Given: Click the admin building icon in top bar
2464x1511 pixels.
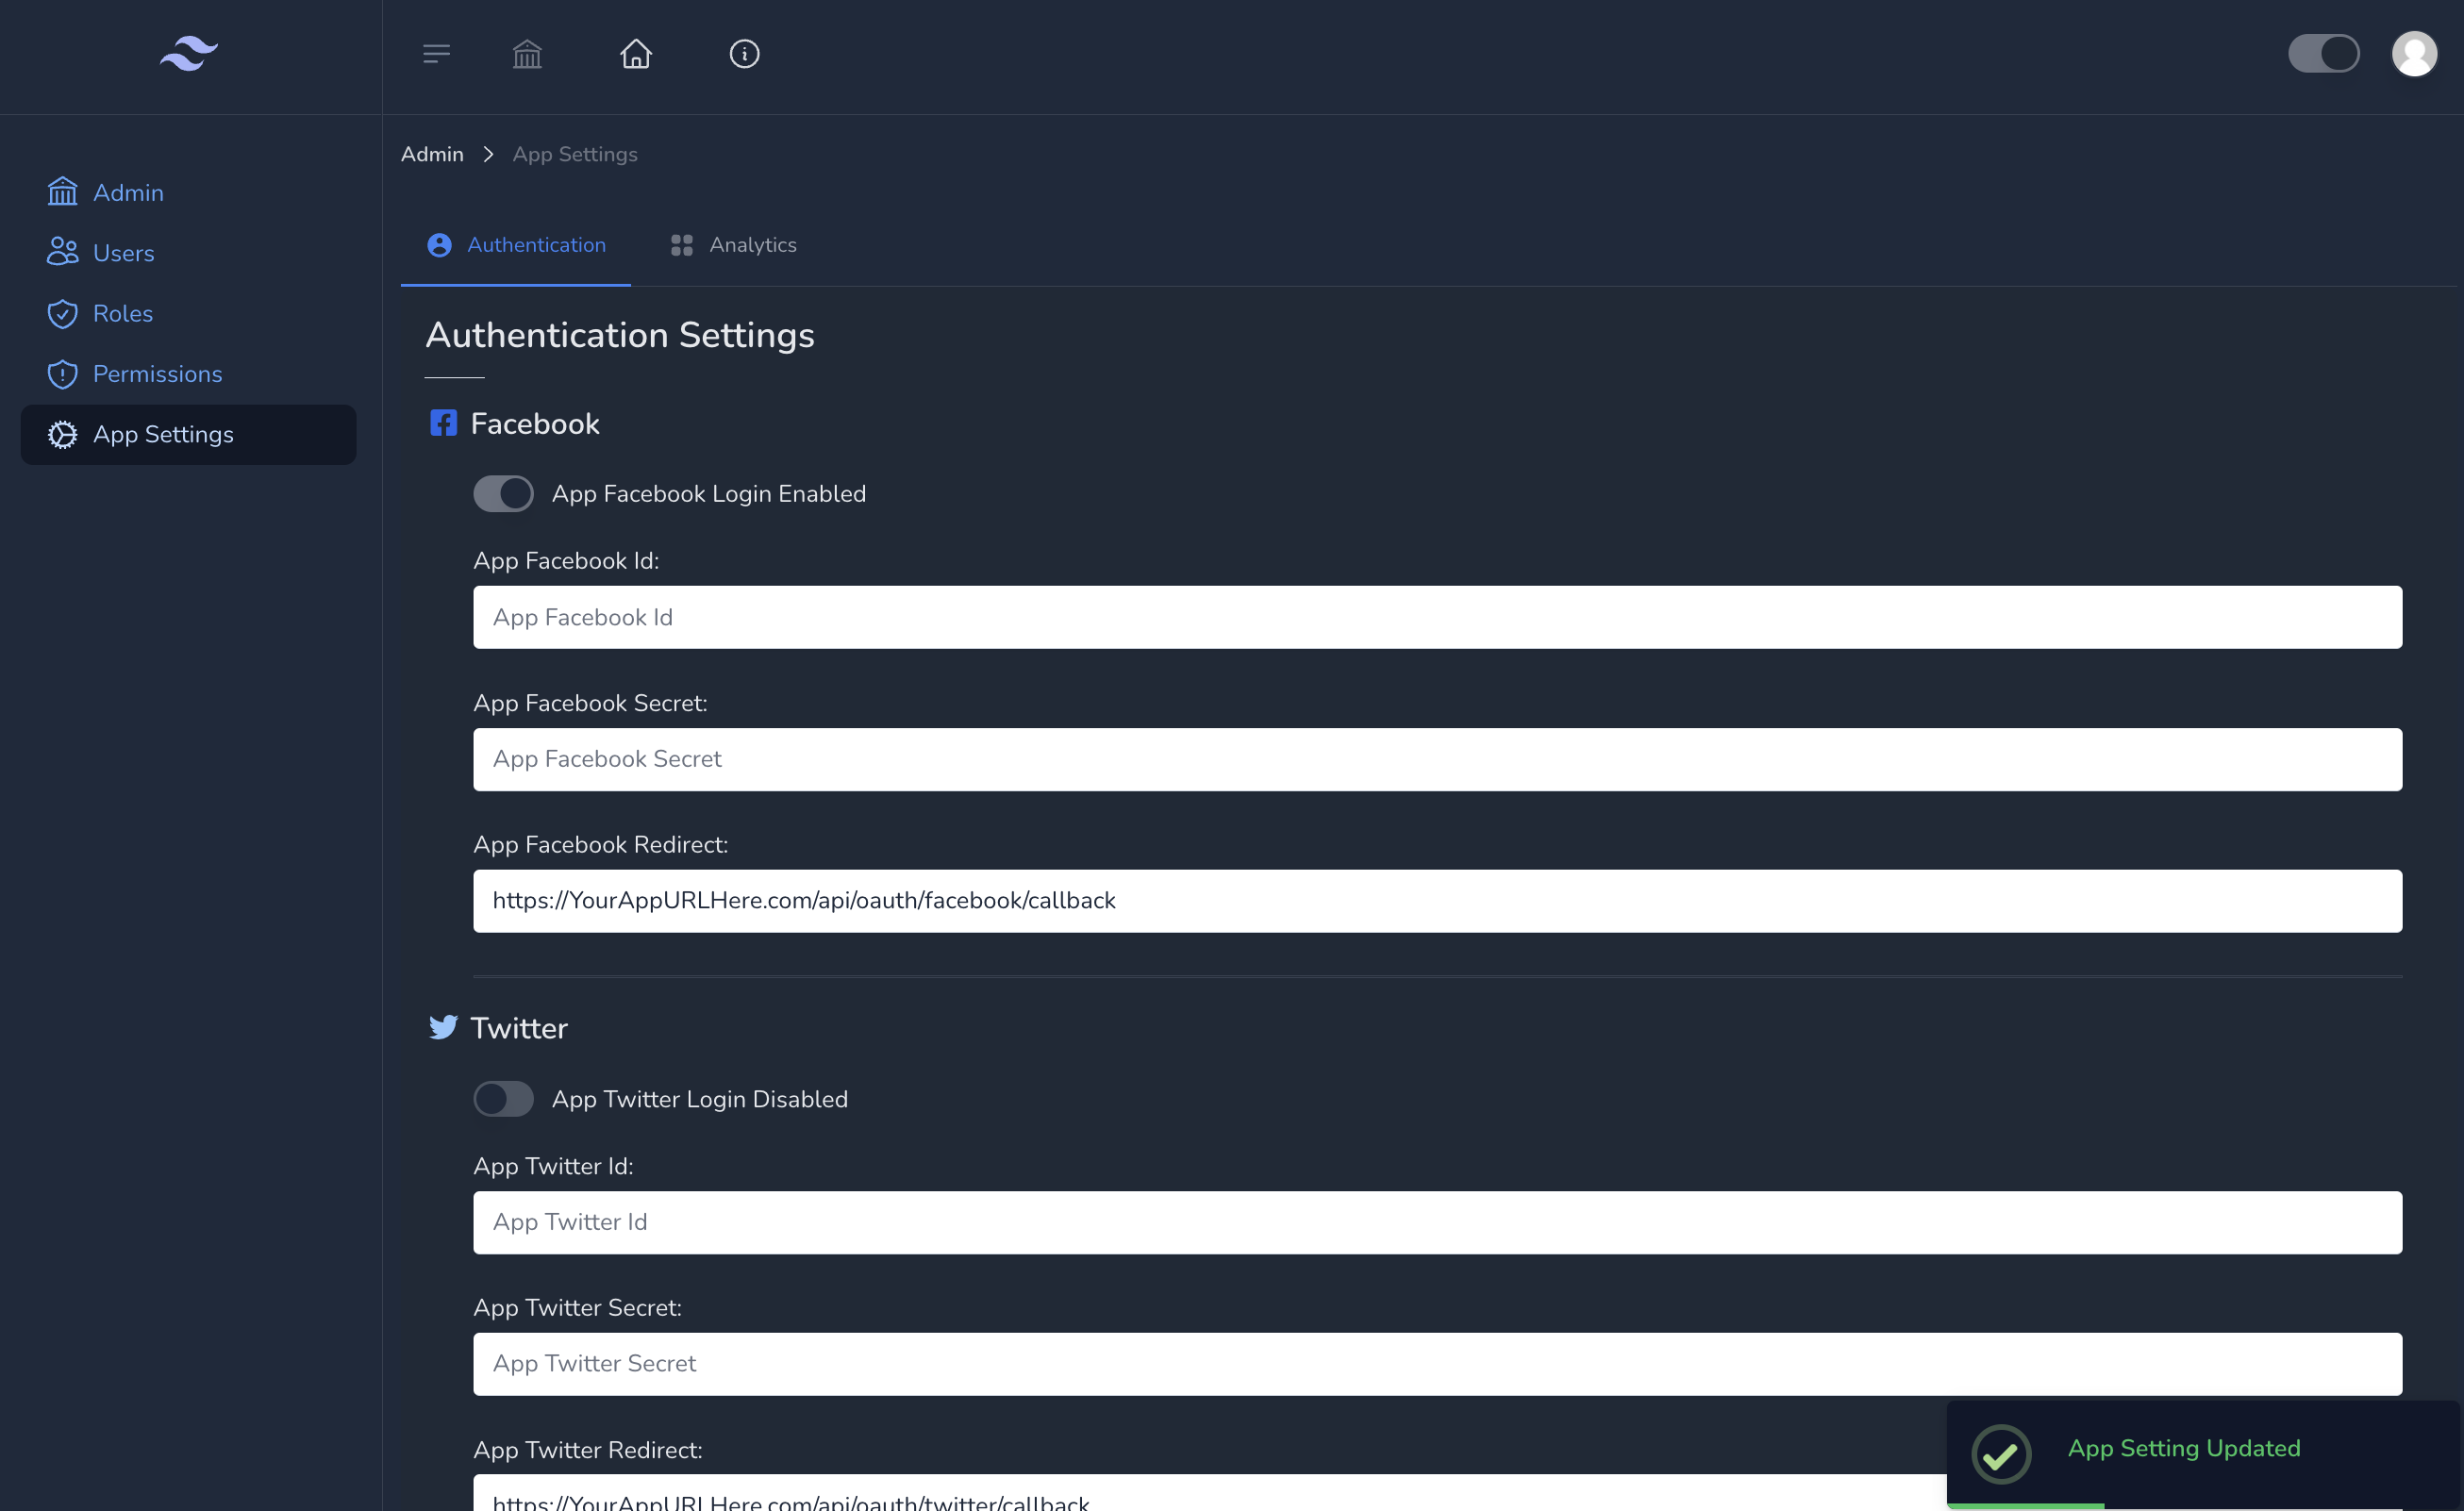Looking at the screenshot, I should tap(527, 54).
